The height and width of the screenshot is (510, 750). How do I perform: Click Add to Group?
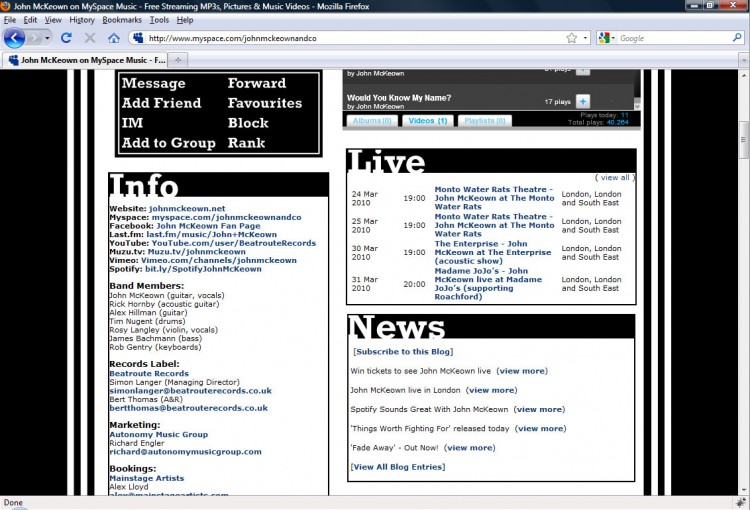click(169, 143)
